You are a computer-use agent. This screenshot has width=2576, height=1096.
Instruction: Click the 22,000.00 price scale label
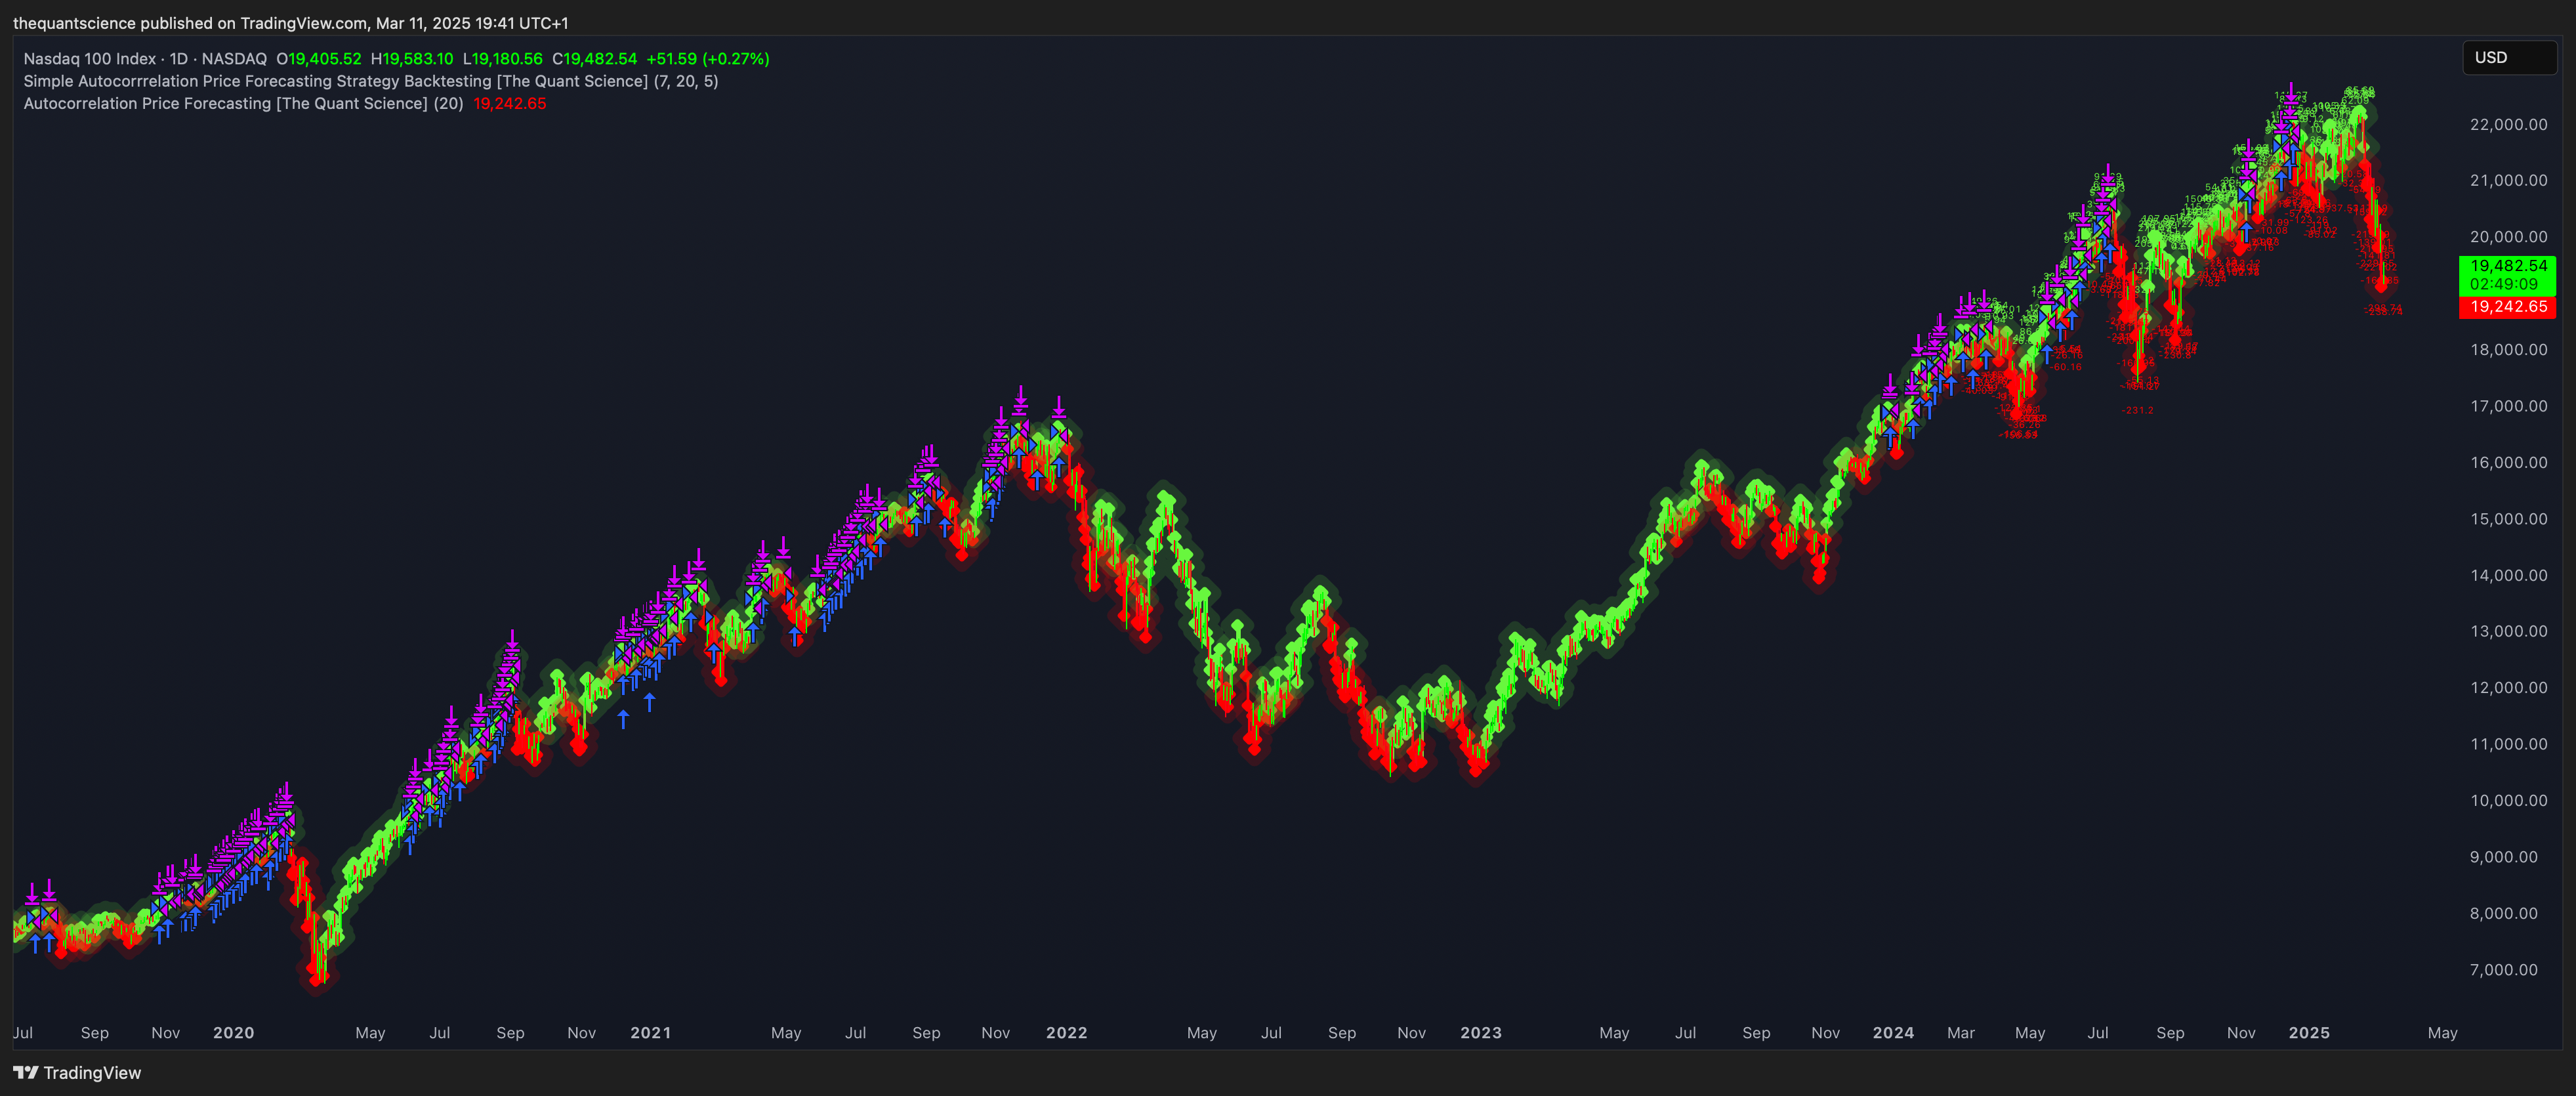(x=2508, y=124)
